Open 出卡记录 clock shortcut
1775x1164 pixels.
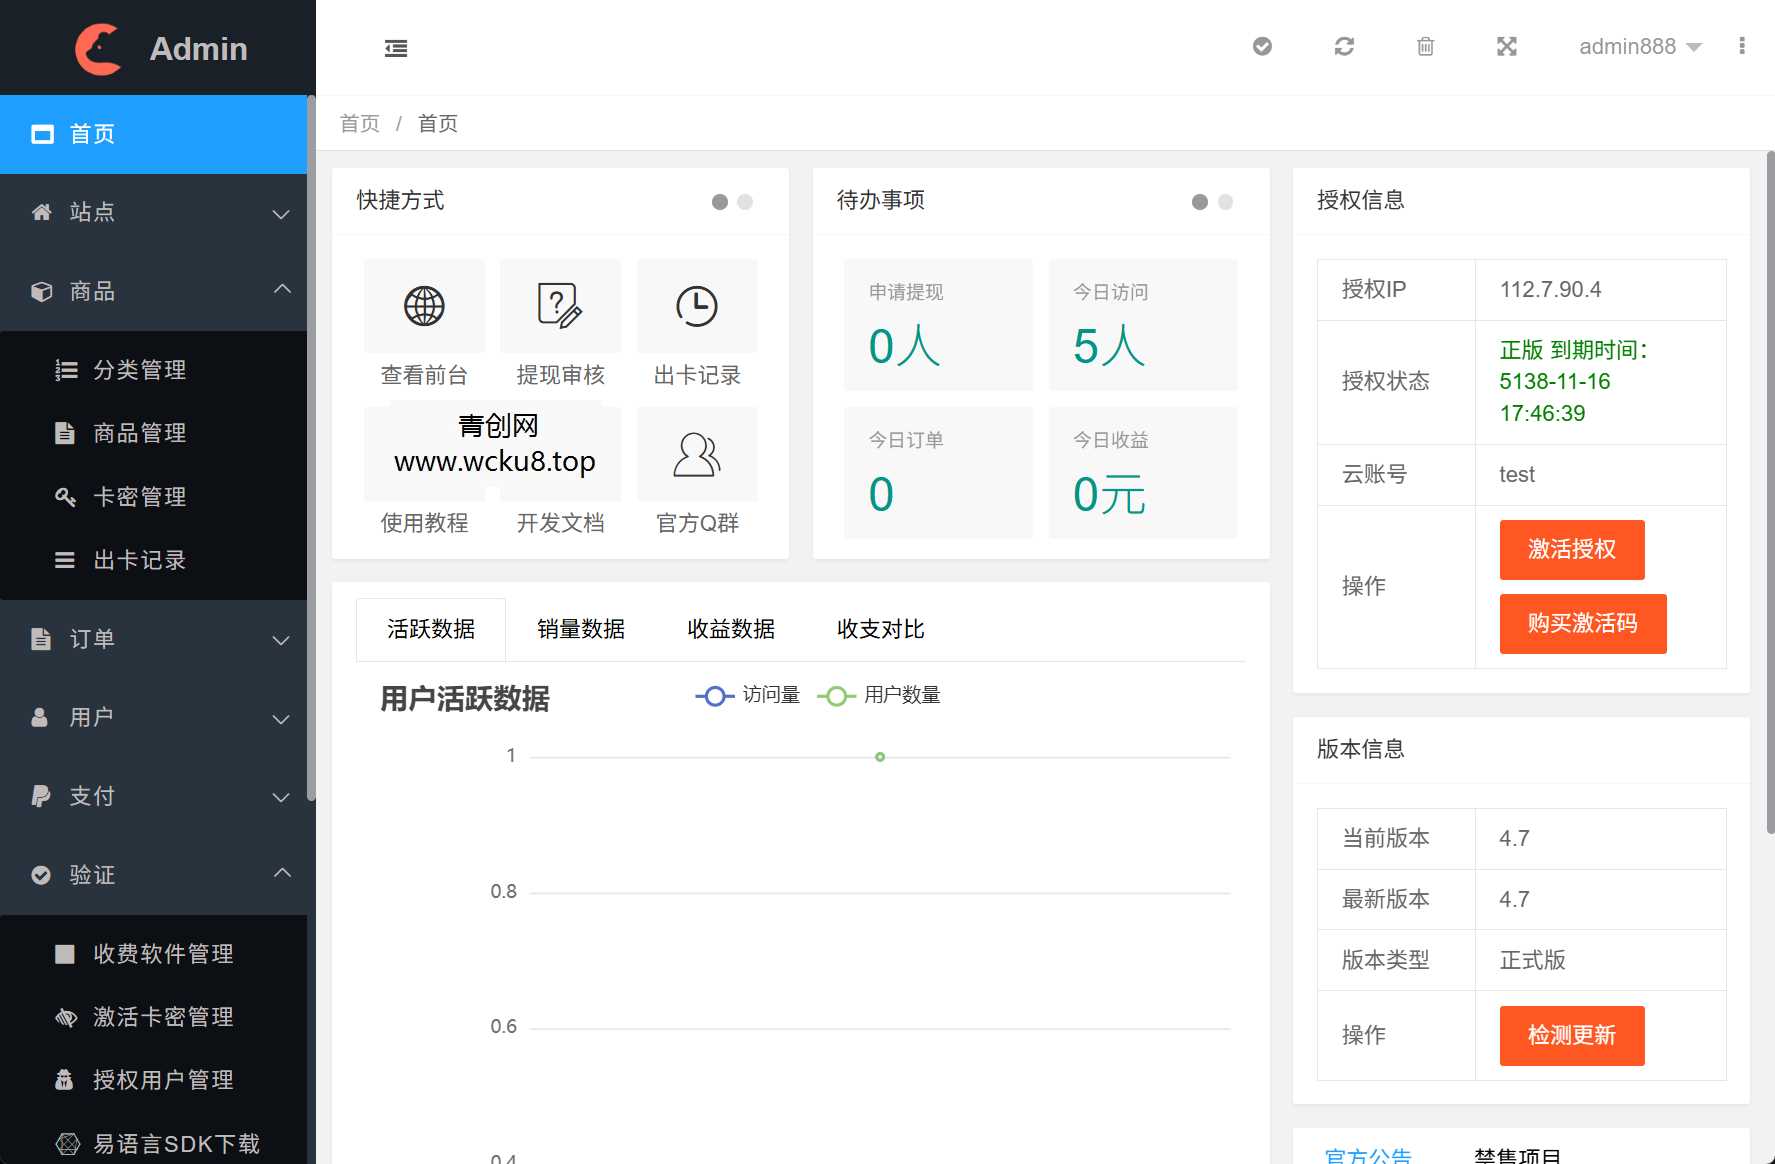[x=696, y=306]
